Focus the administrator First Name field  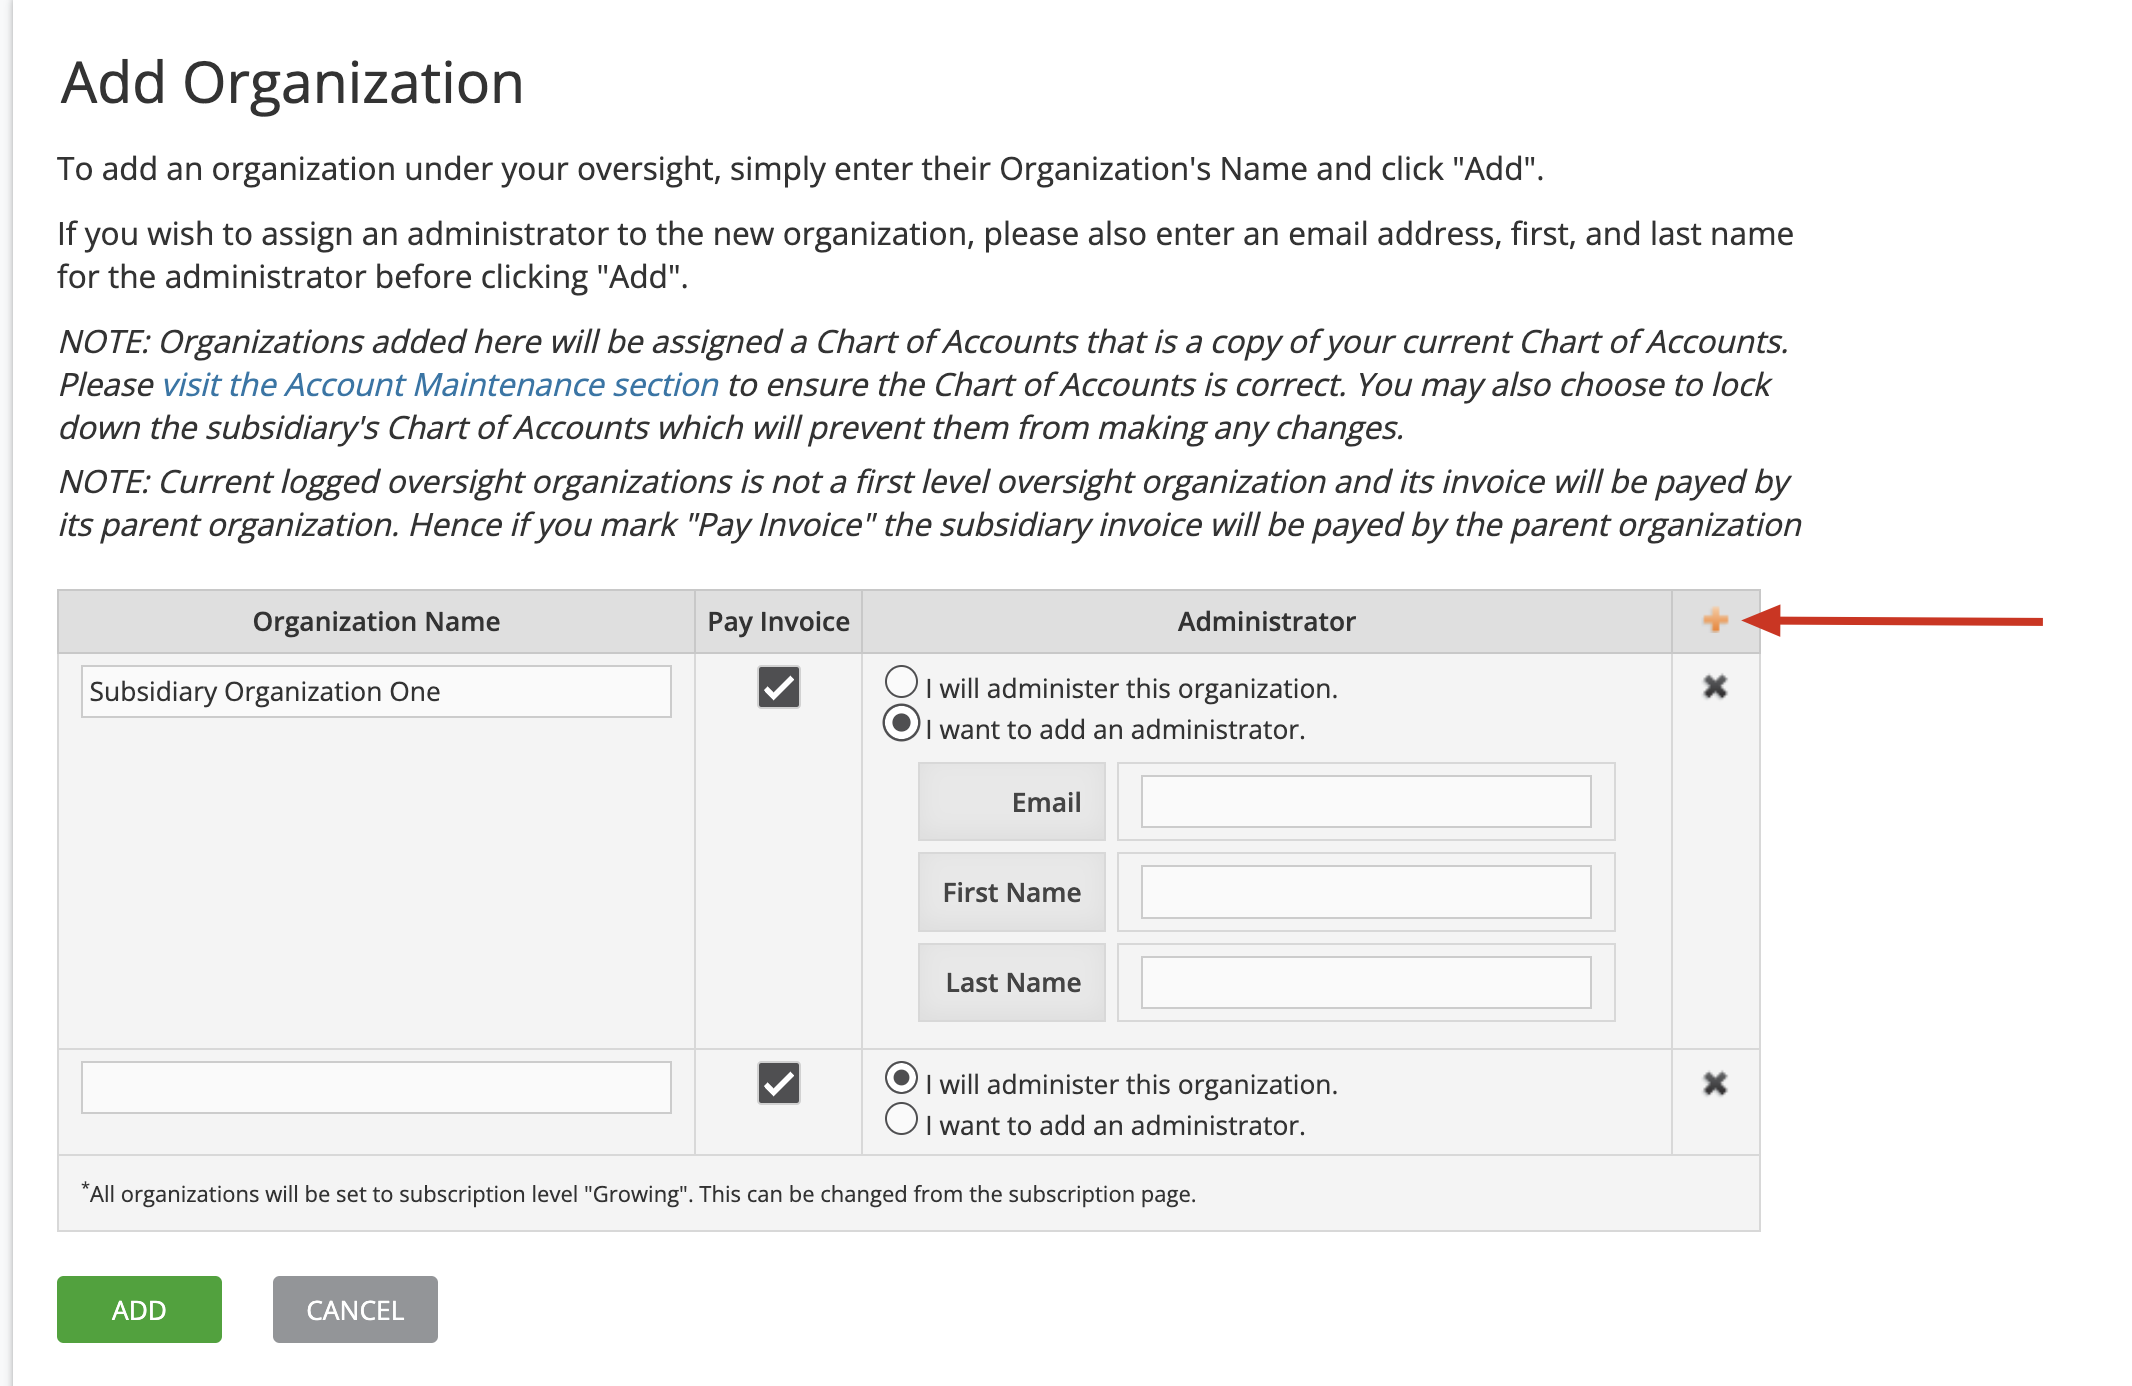pos(1366,892)
